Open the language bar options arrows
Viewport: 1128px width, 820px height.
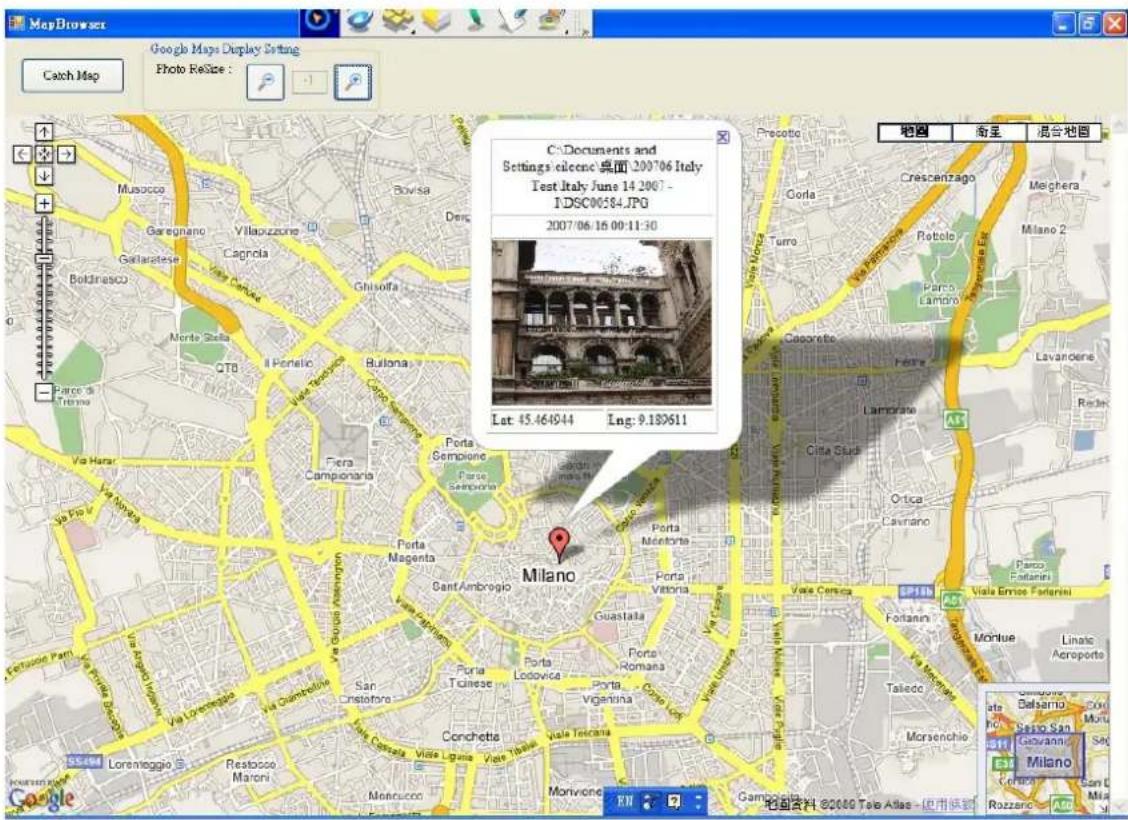click(x=698, y=801)
